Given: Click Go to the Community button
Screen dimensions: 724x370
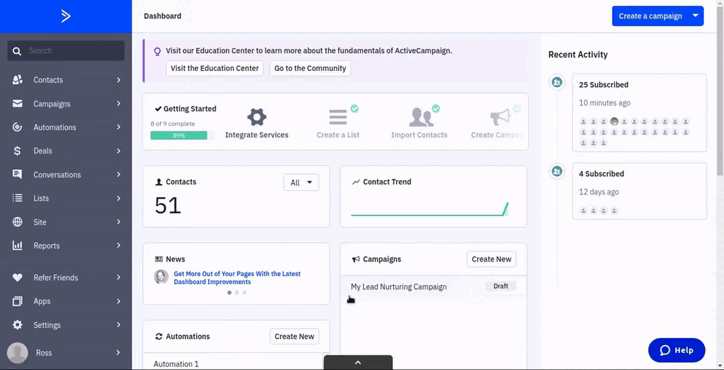Looking at the screenshot, I should 310,68.
